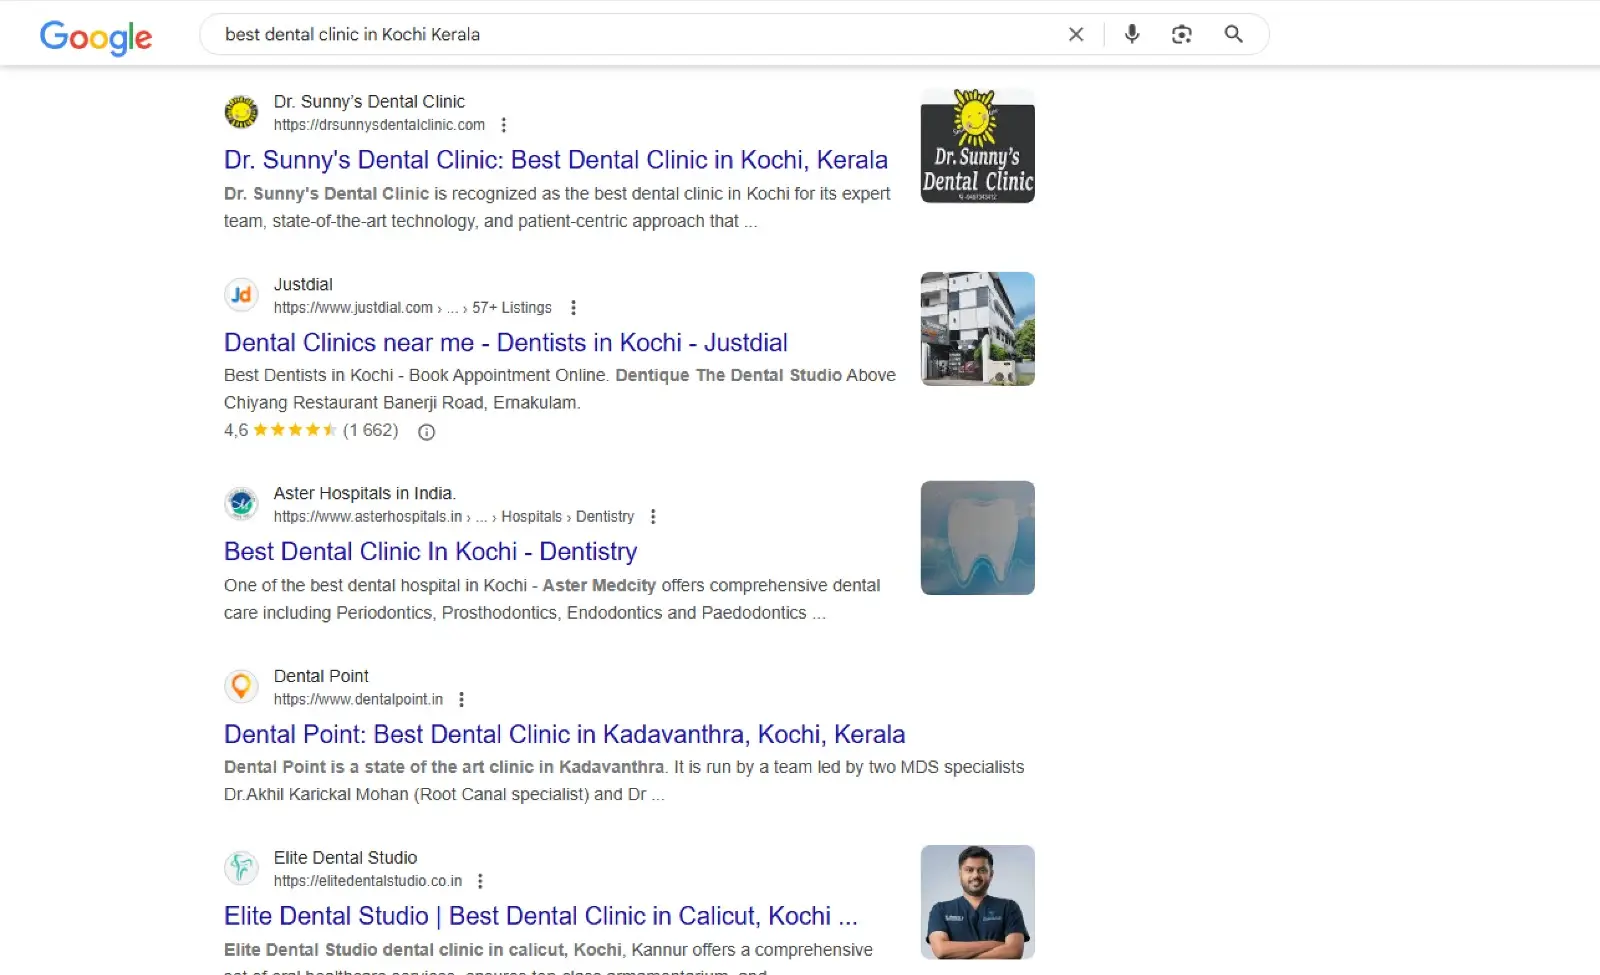Open Elite Dental Studio Calicut, Kochi link
The image size is (1600, 975).
(541, 916)
